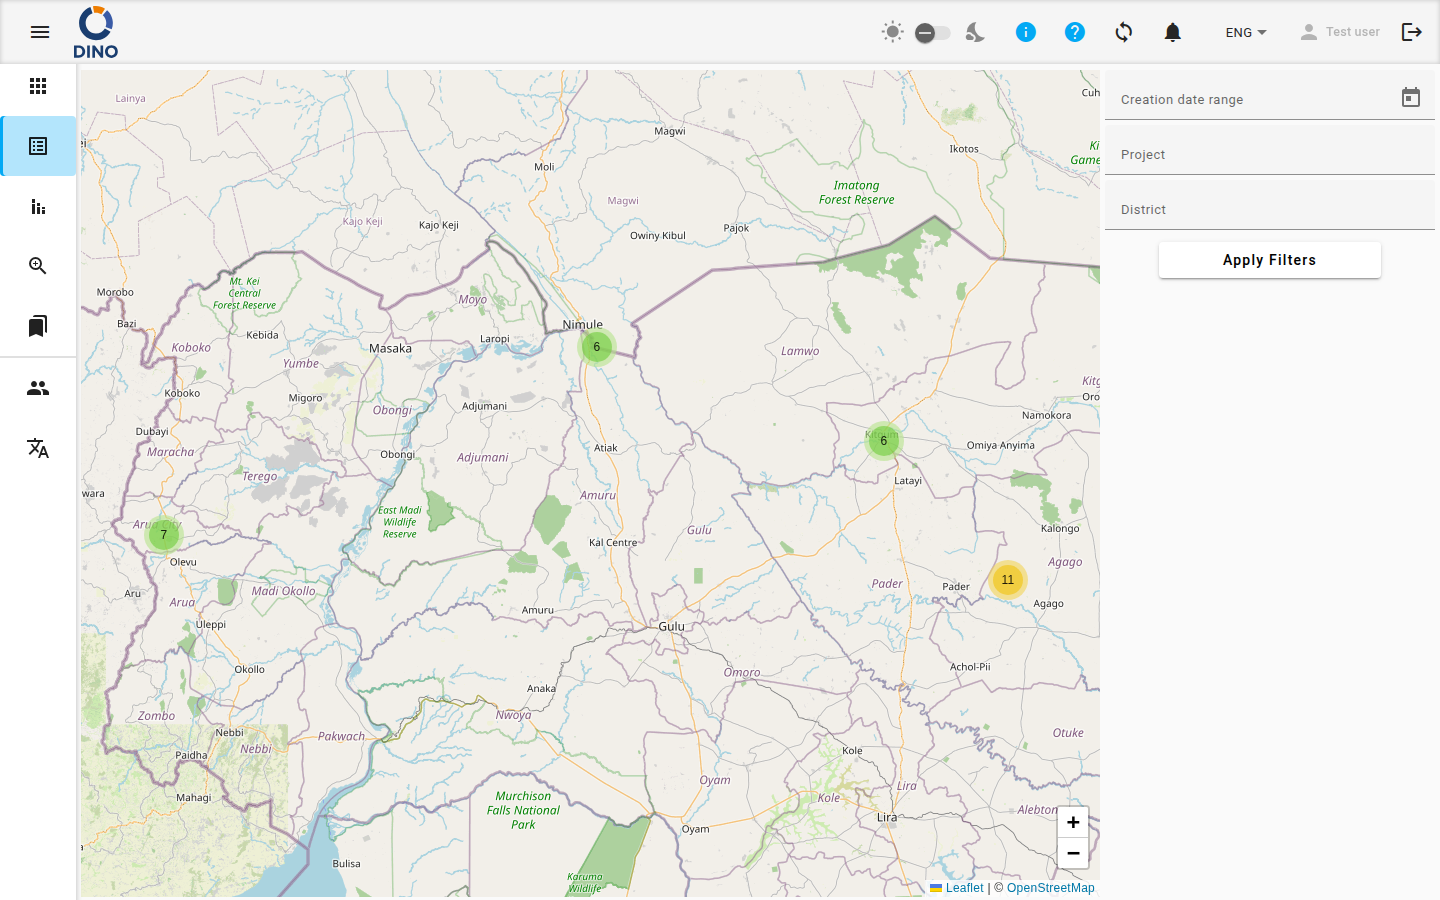Click the DINO logo
This screenshot has height=900, width=1440.
pos(96,32)
